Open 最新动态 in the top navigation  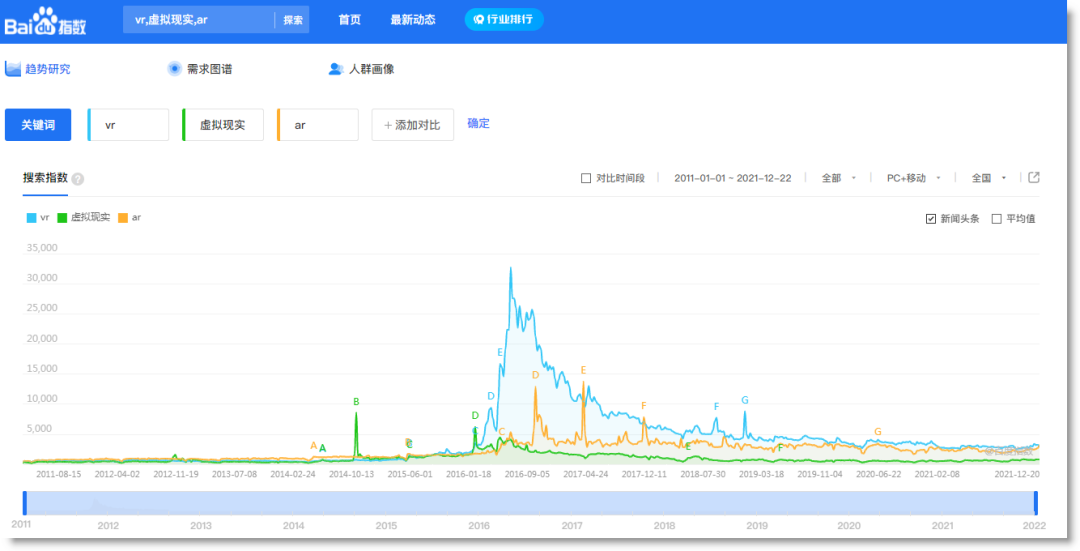412,20
